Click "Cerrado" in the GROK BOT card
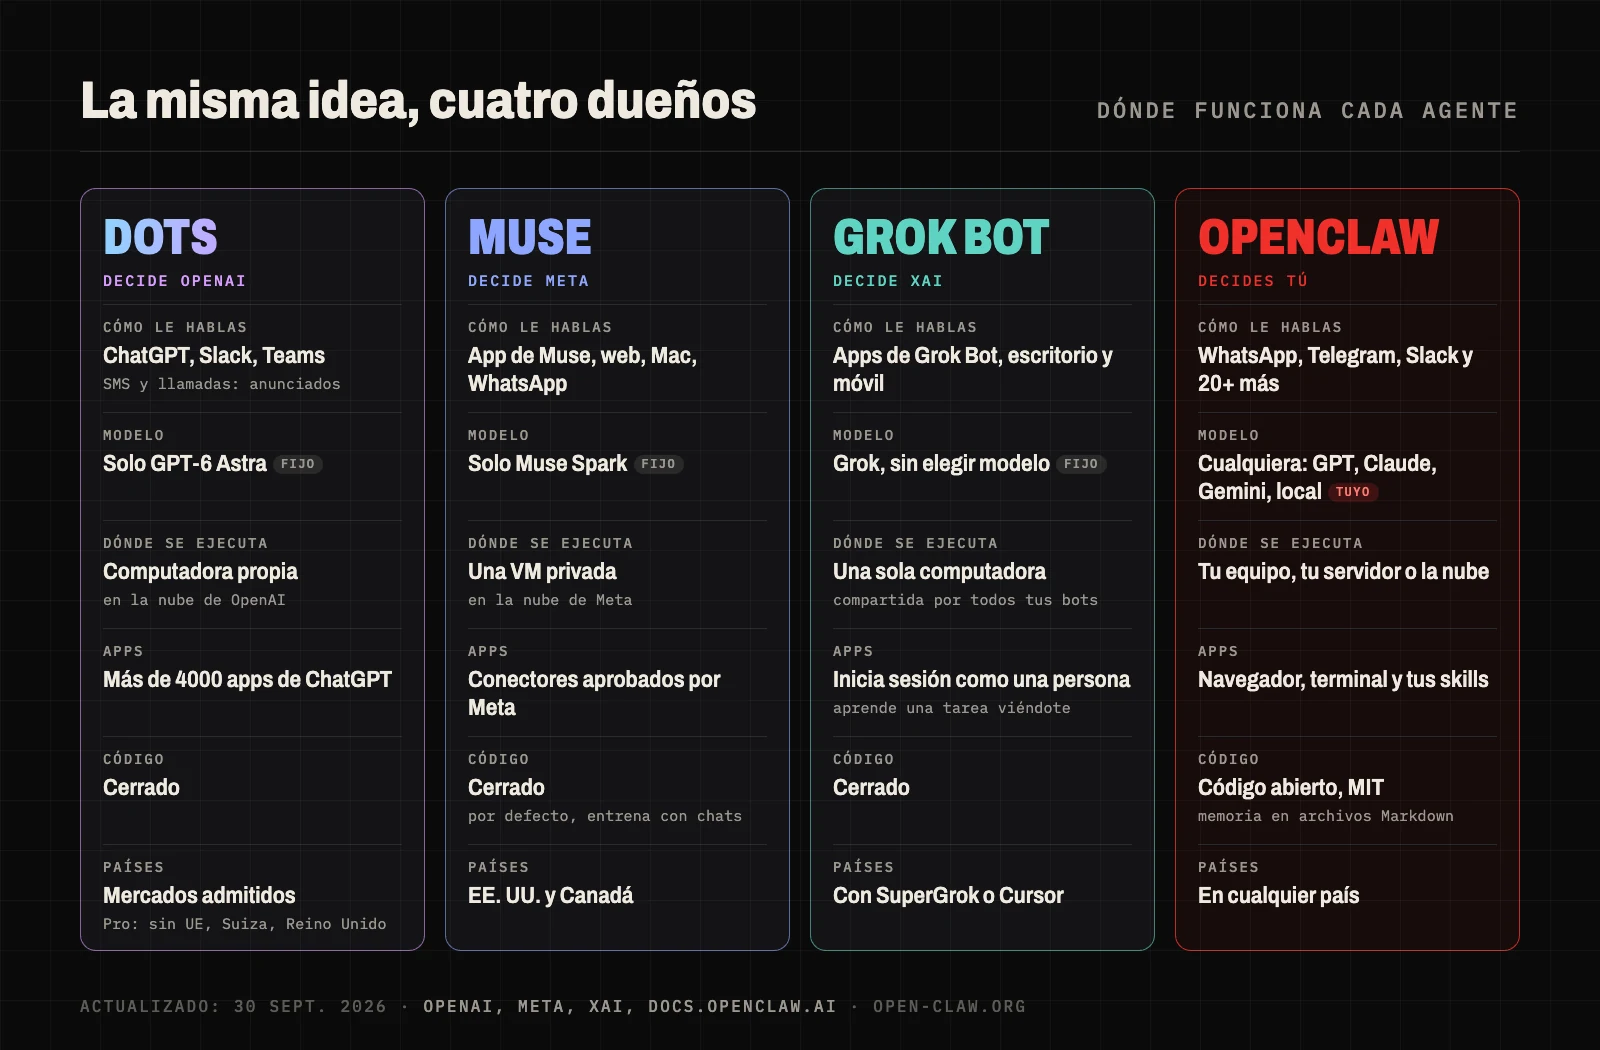This screenshot has width=1600, height=1050. 871,787
